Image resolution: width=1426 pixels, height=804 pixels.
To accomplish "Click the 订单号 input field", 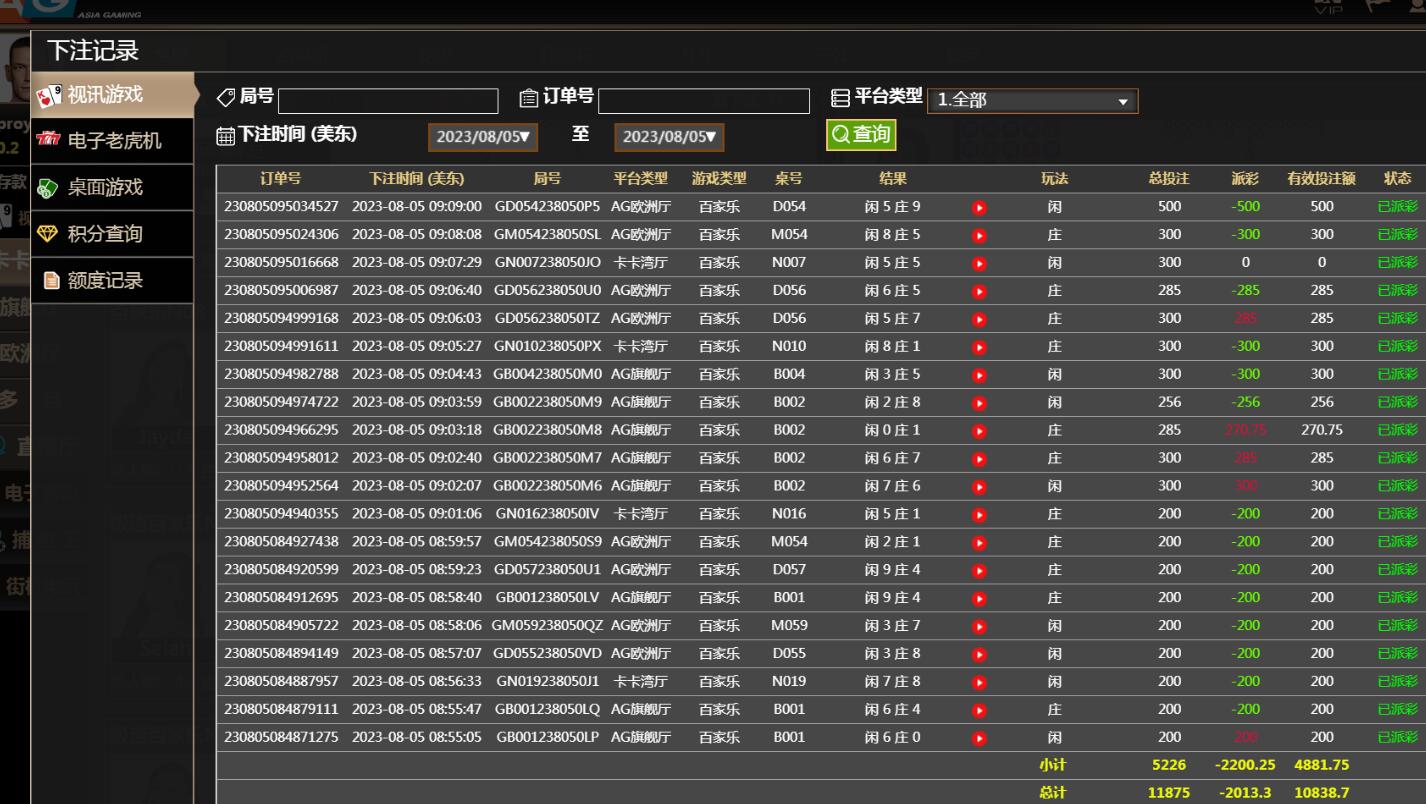I will (704, 101).
